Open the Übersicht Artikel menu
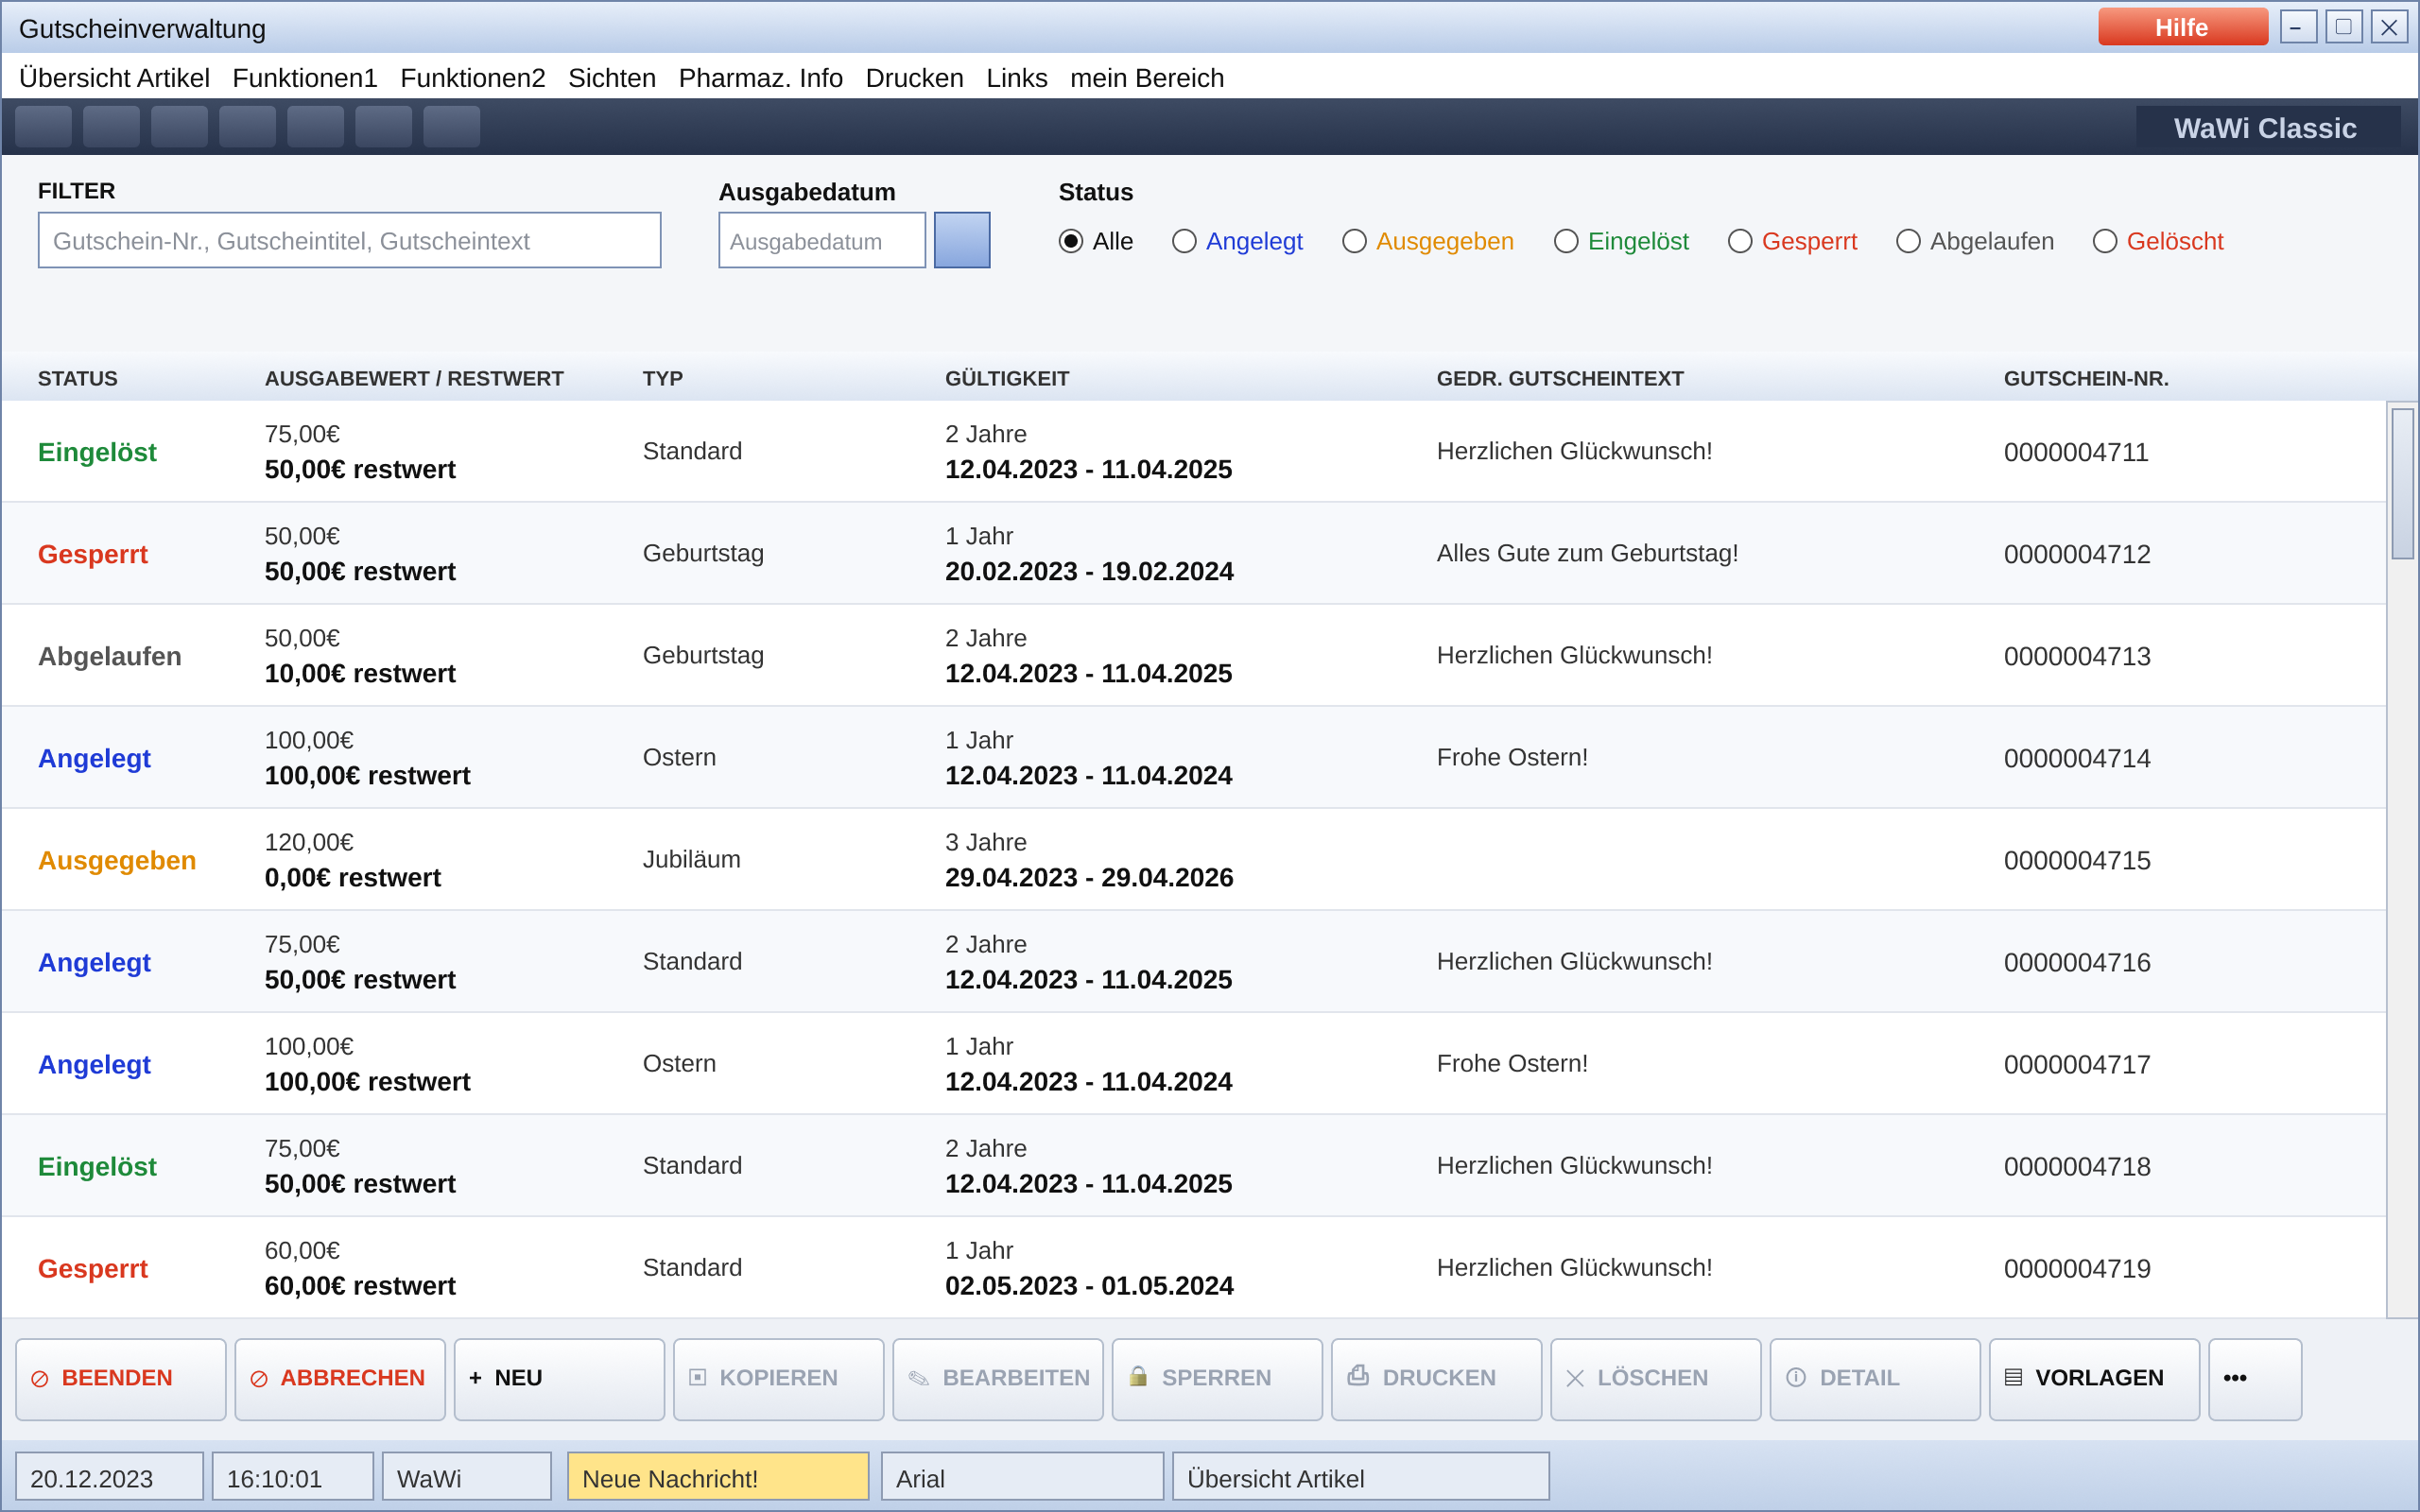 [114, 78]
